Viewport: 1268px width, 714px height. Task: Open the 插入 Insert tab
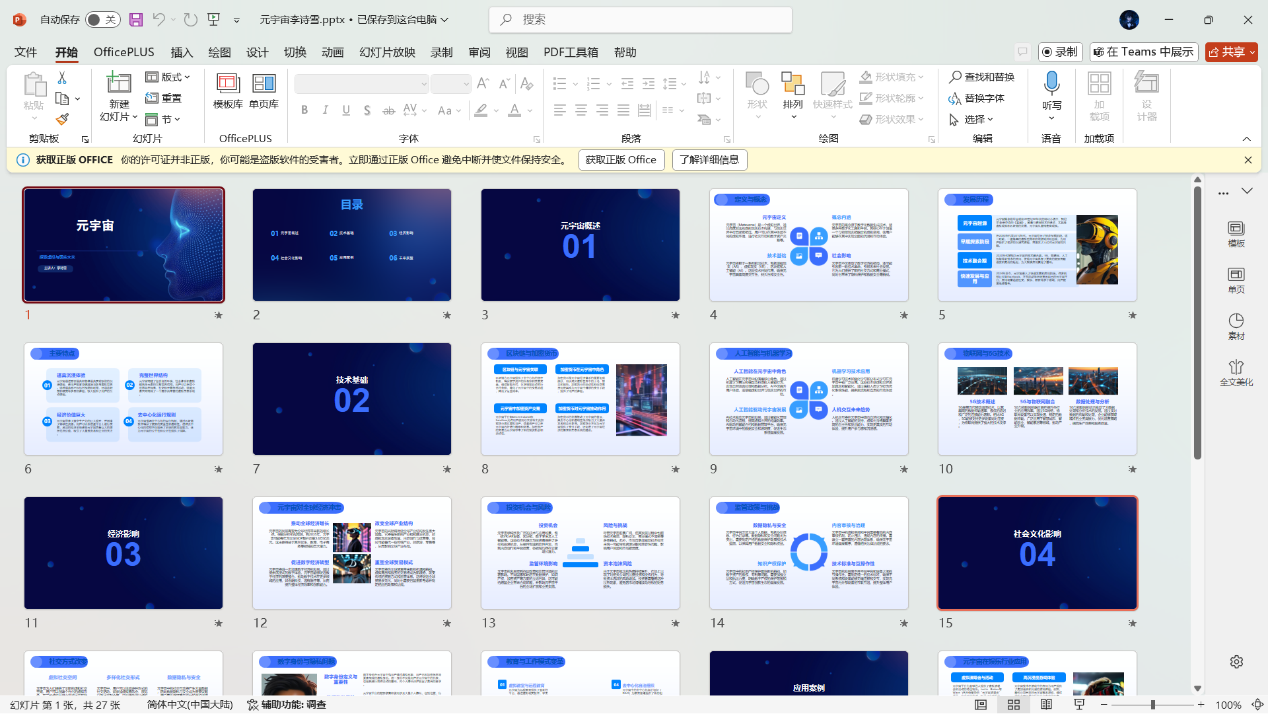[x=182, y=52]
